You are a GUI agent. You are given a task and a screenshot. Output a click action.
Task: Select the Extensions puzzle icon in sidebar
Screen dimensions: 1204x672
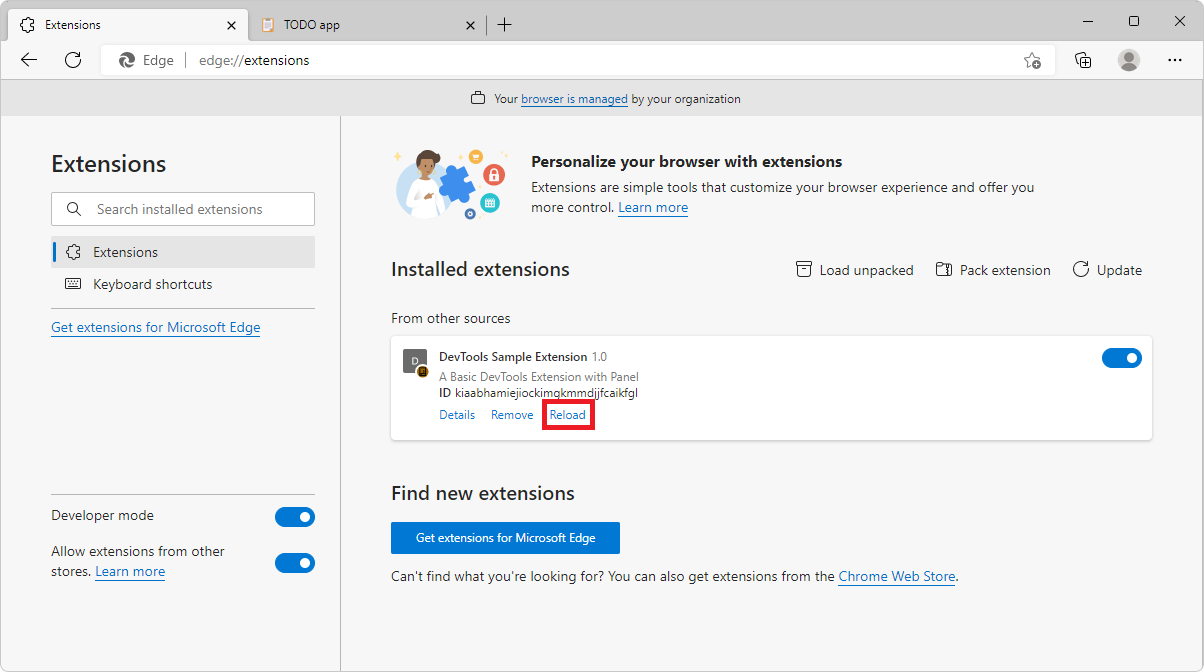[x=73, y=252]
